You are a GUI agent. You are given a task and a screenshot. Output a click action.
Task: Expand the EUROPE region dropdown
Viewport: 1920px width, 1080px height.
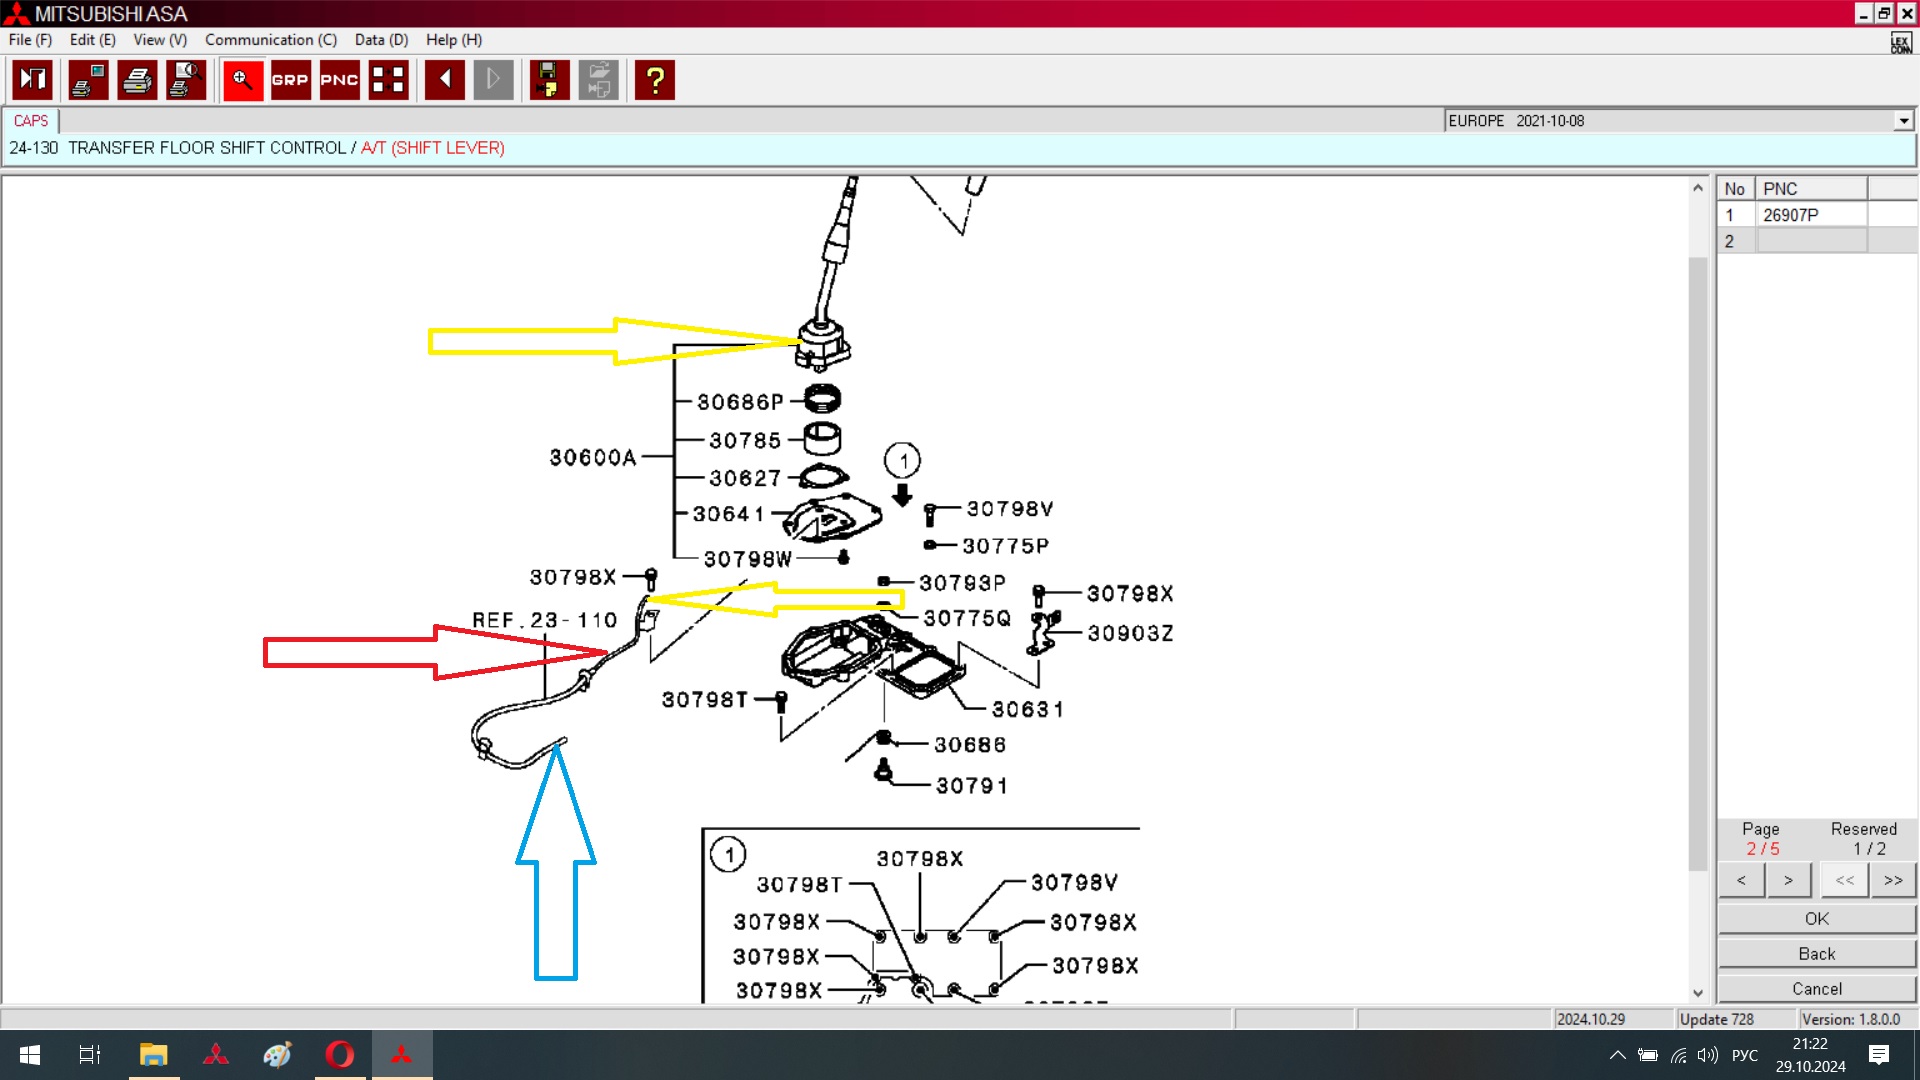(x=1903, y=121)
